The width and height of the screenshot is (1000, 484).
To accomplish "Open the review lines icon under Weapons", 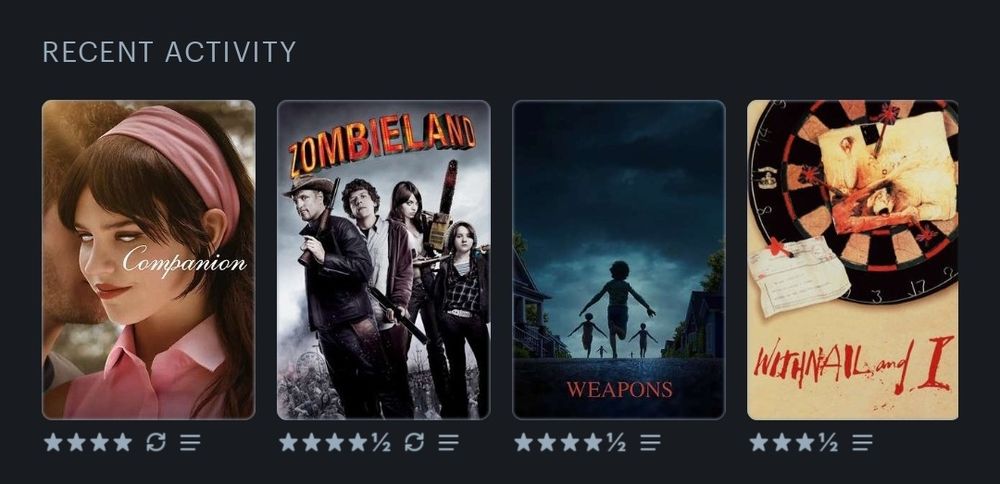I will click(651, 442).
